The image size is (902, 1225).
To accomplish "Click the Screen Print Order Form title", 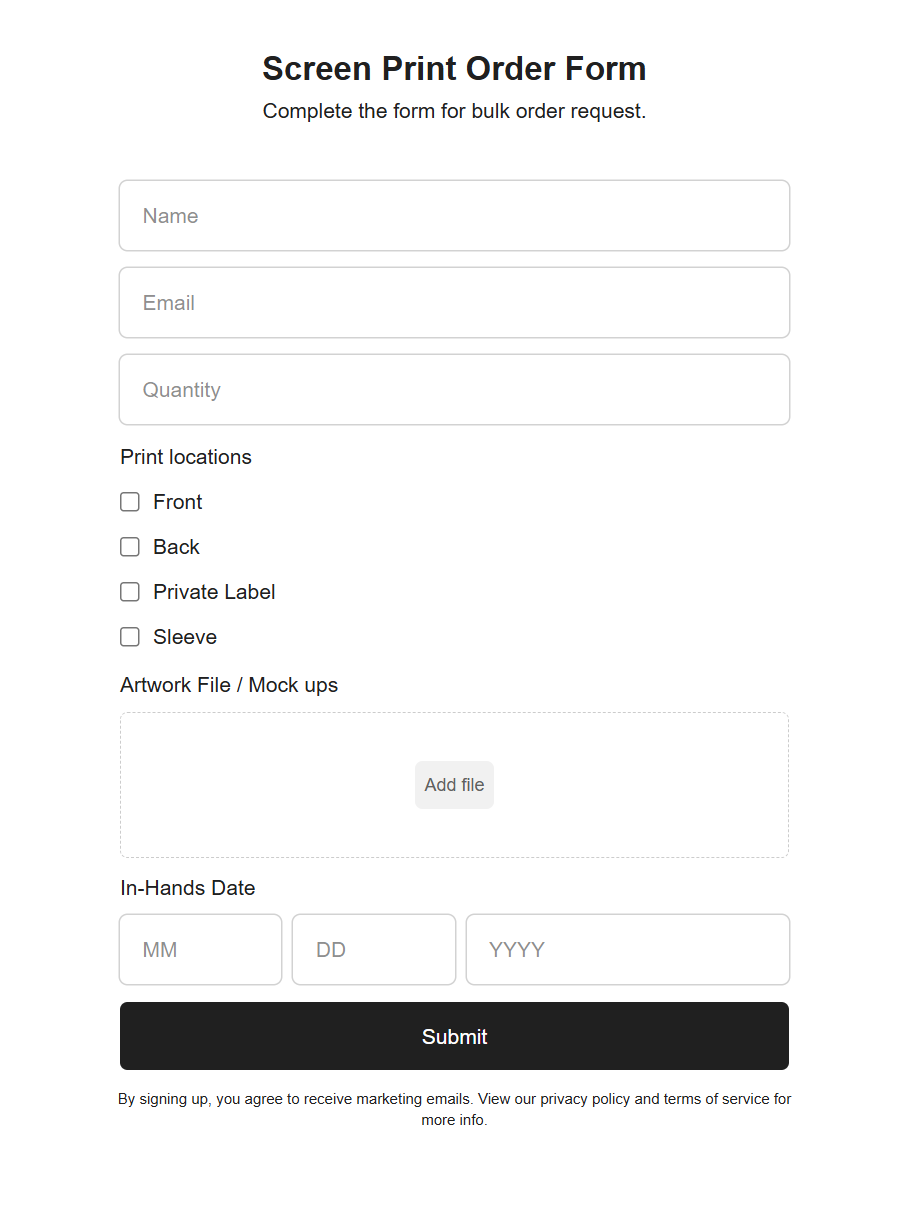I will click(454, 68).
